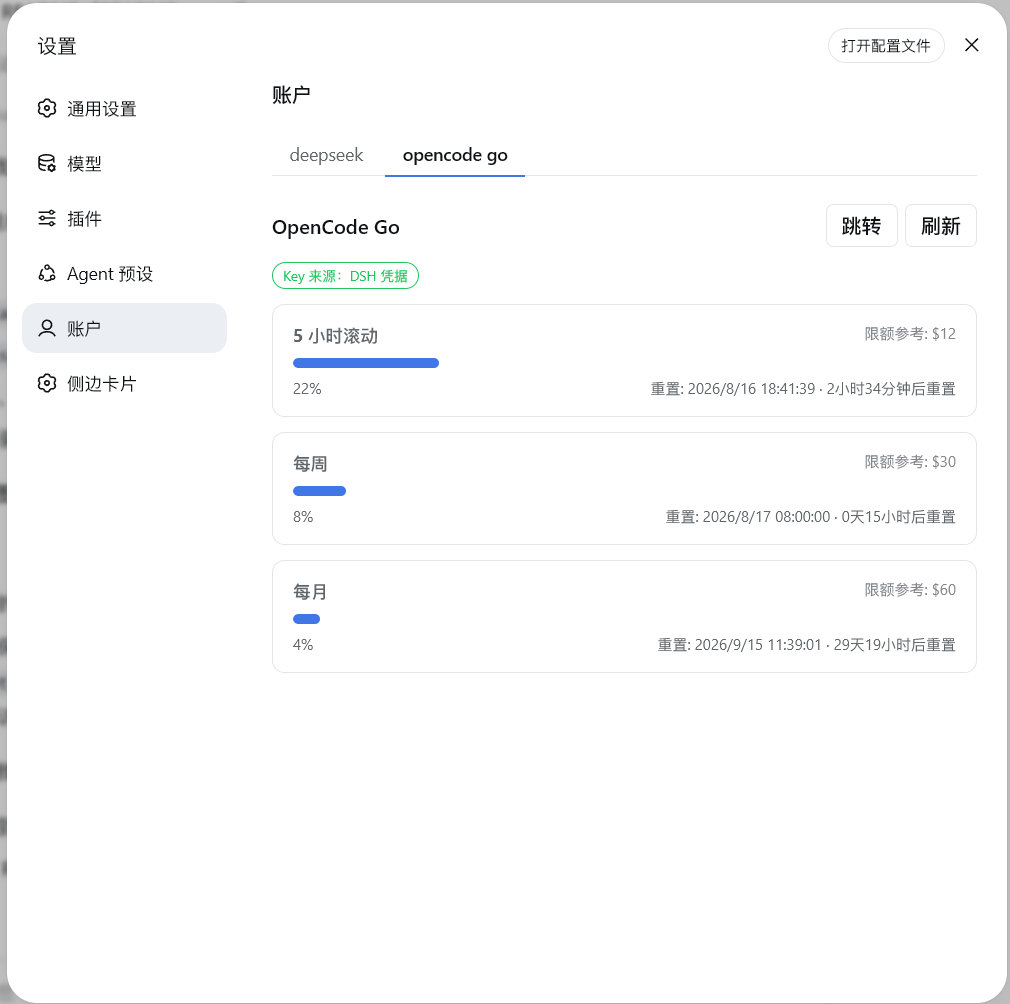Click the Agent 预设 icon
This screenshot has height=1004, width=1010.
pyautogui.click(x=47, y=274)
